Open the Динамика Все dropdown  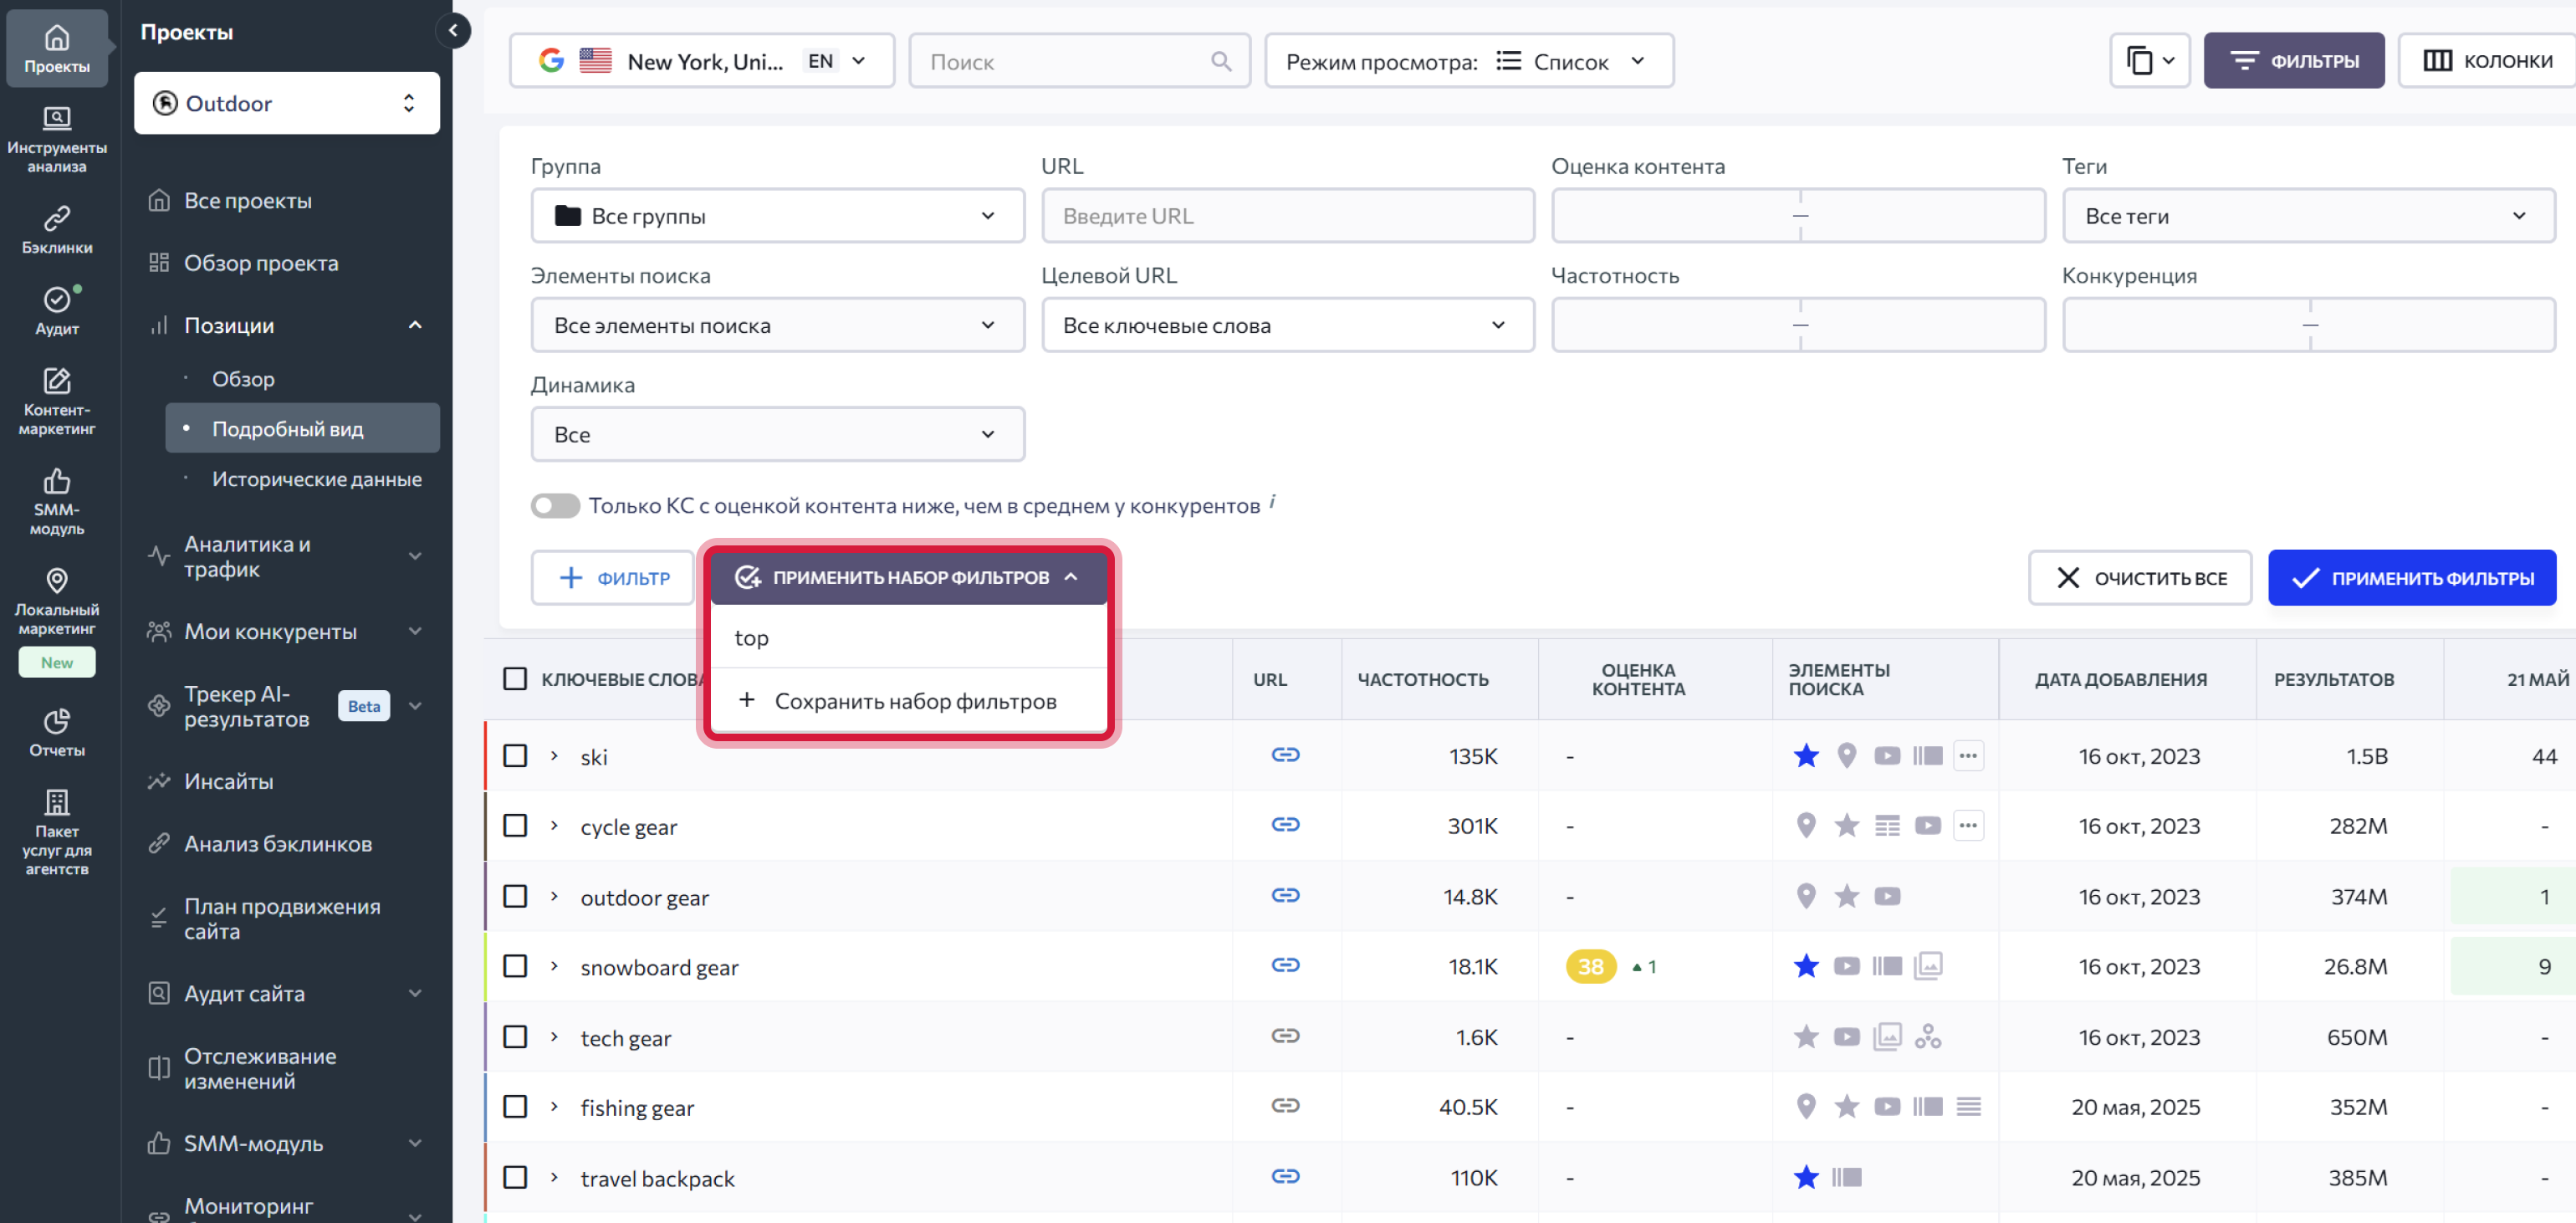(x=778, y=434)
